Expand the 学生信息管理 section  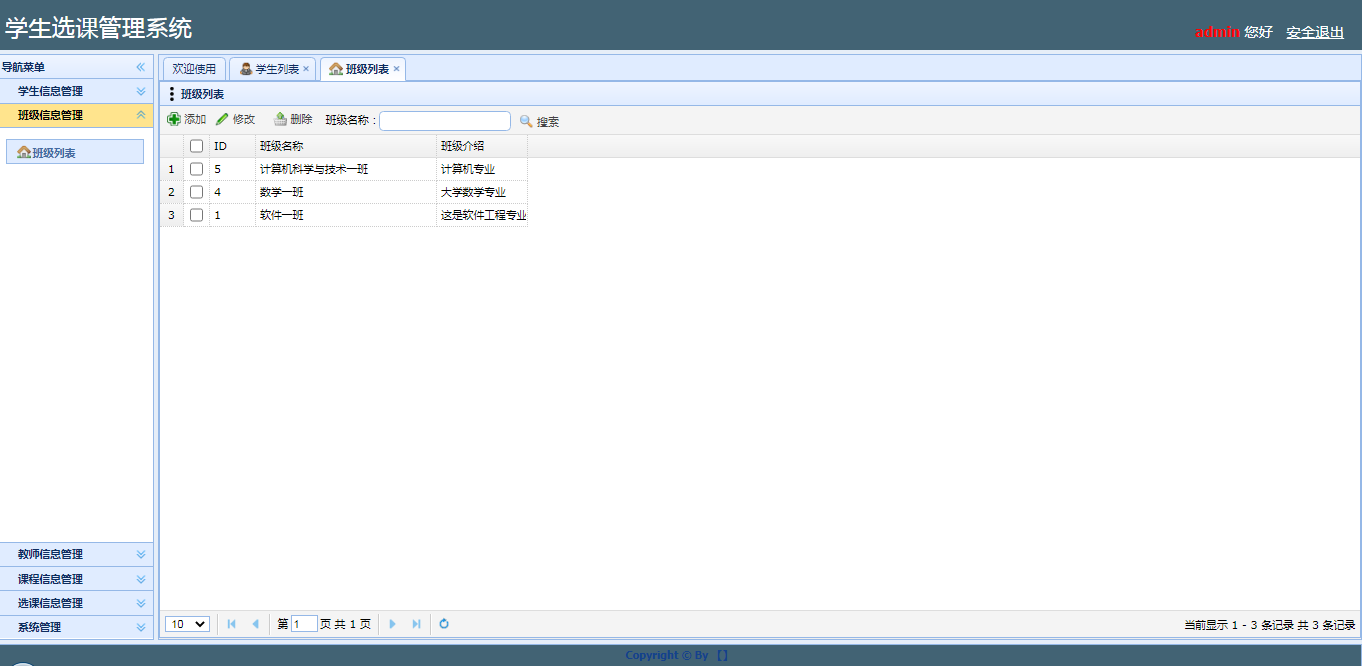(x=141, y=91)
